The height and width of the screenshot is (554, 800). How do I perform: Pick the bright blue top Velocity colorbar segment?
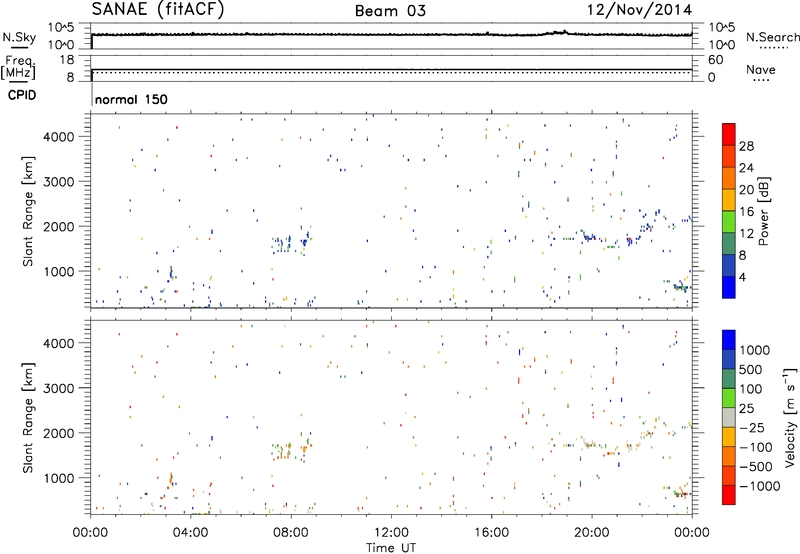pos(729,340)
